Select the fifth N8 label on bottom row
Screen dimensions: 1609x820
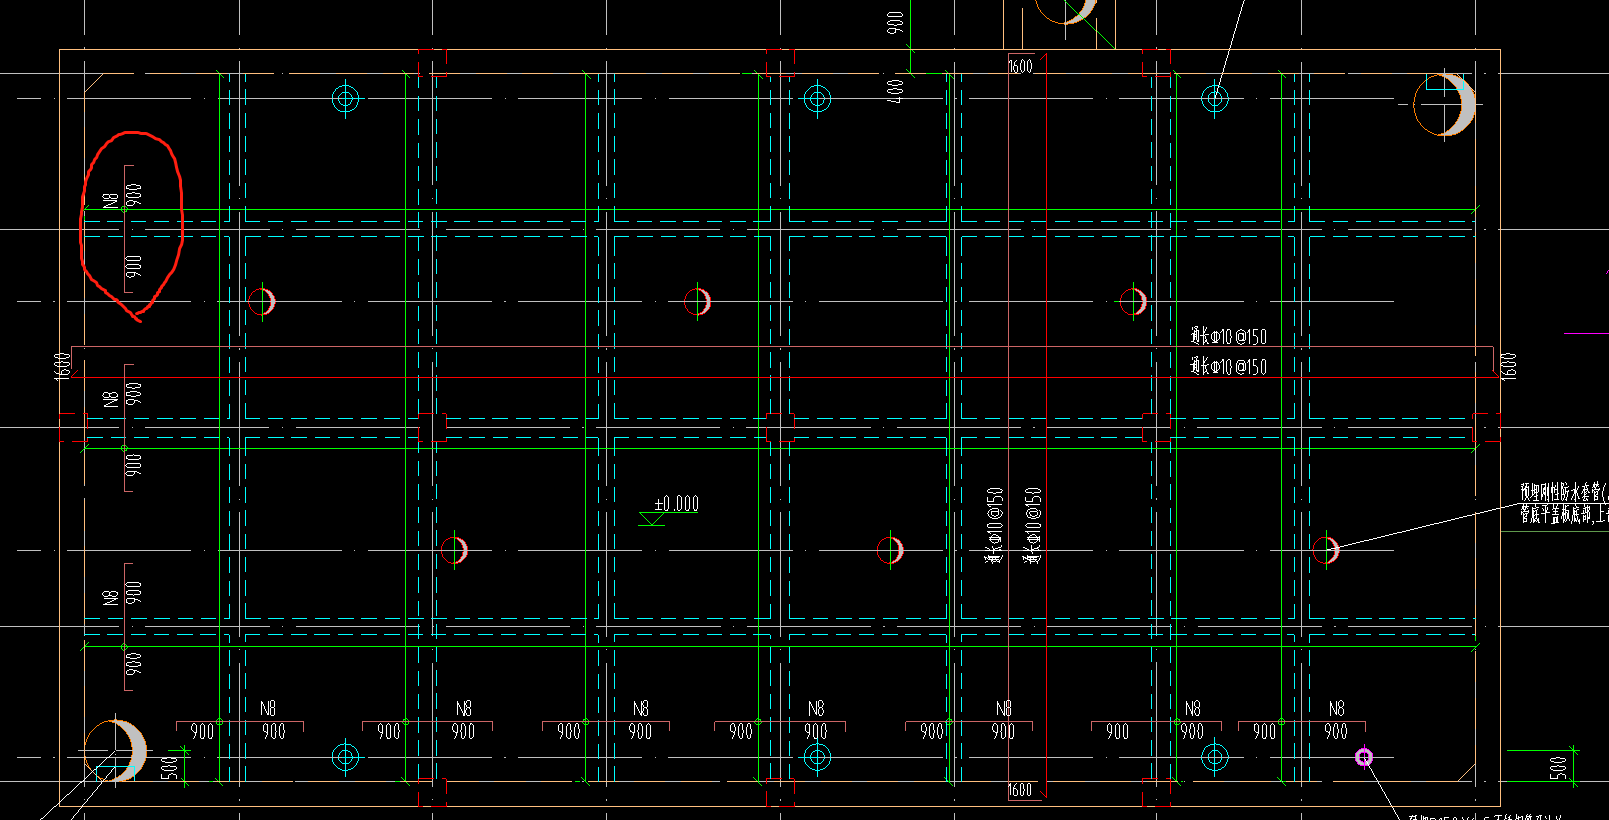click(x=1003, y=708)
